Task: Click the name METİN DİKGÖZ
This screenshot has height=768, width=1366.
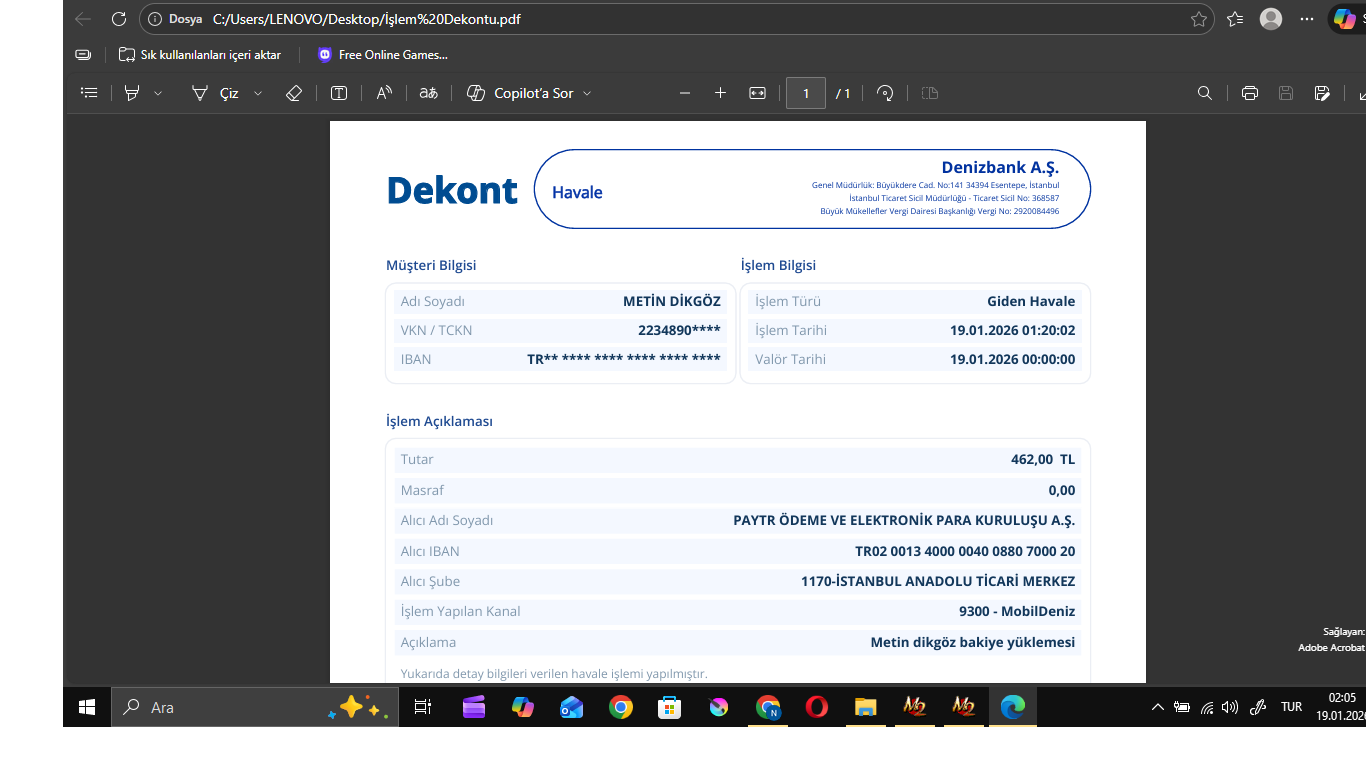Action: pos(672,301)
